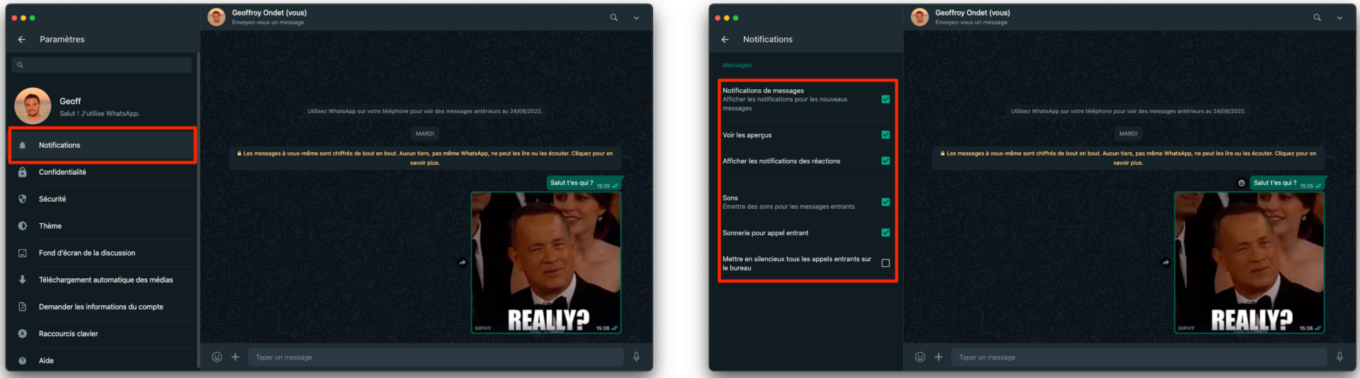Toggle the 'Voir les aperçus' checkbox
Screen dimensions: 1360x378
tap(885, 134)
